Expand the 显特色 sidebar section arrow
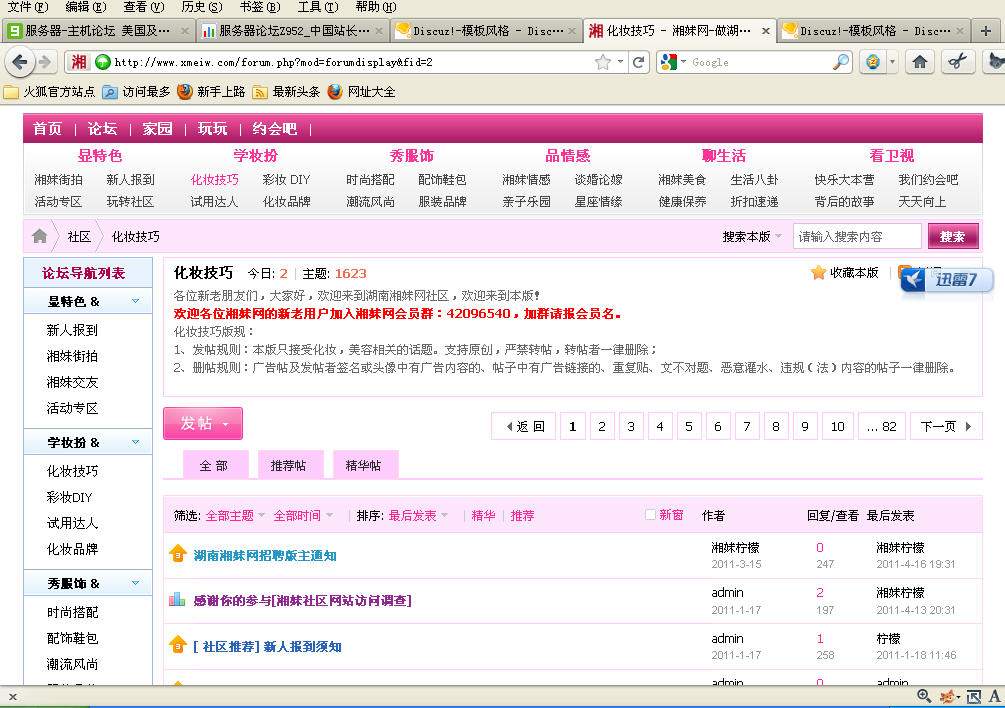This screenshot has height=708, width=1005. coord(135,301)
